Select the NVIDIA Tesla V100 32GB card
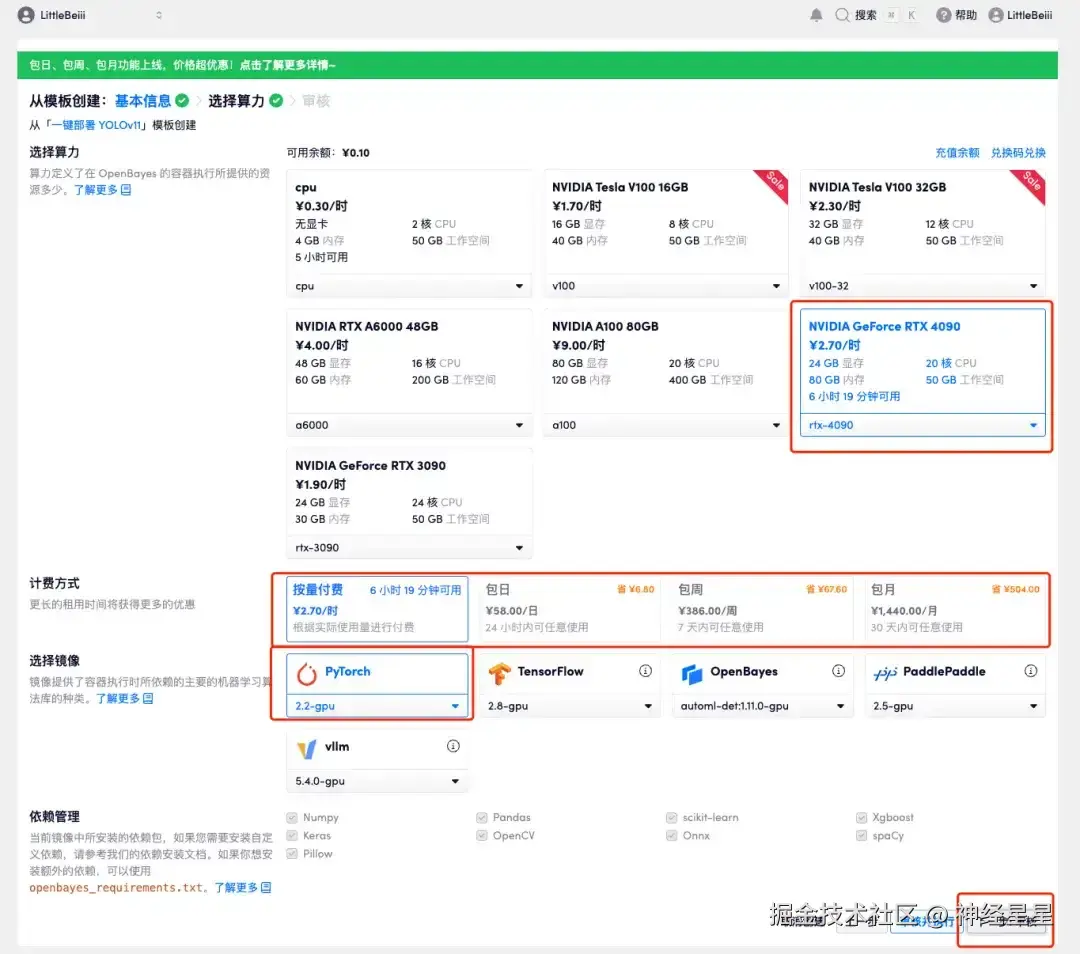1080x954 pixels. click(923, 234)
